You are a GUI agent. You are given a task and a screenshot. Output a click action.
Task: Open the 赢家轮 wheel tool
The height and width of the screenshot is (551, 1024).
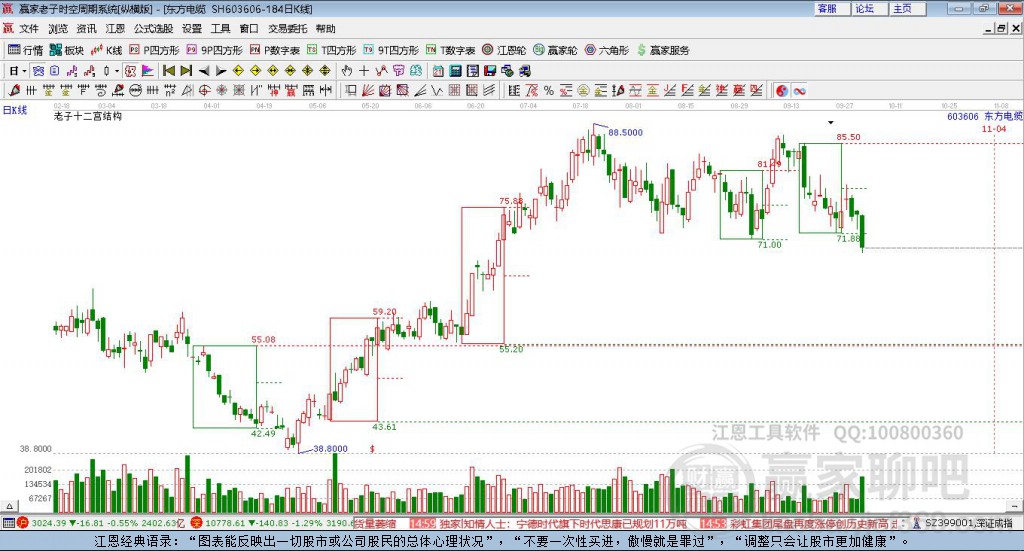click(555, 50)
